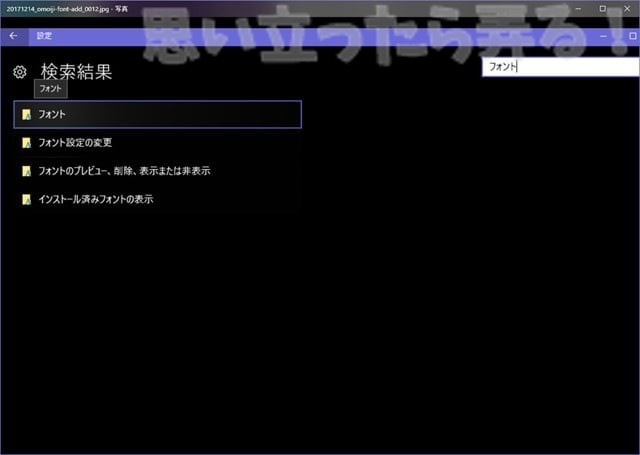Close the Photos app window
Image resolution: width=640 pixels, height=455 pixels.
click(x=627, y=8)
